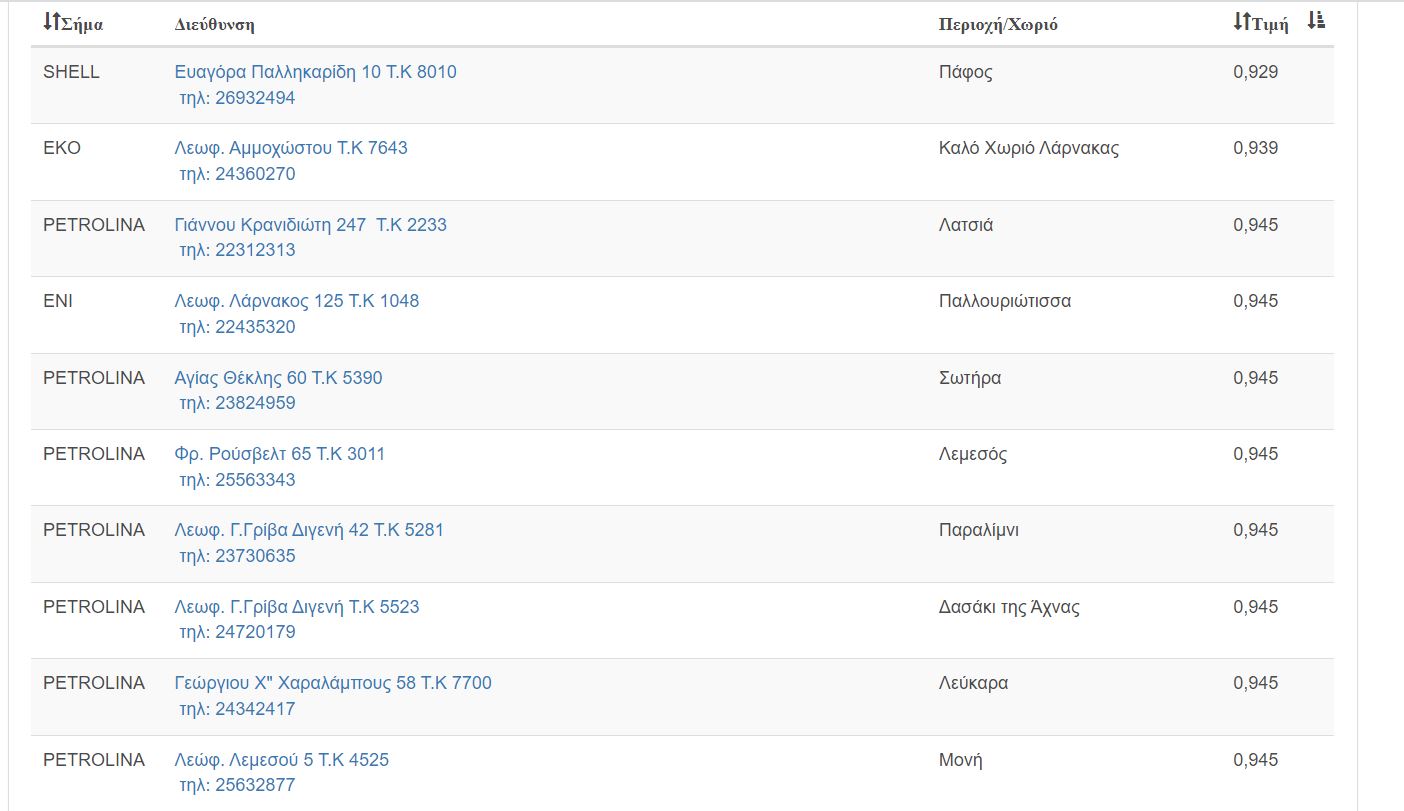Click price 0,945 in the Μονή row
Viewport: 1404px width, 811px height.
pos(1256,760)
